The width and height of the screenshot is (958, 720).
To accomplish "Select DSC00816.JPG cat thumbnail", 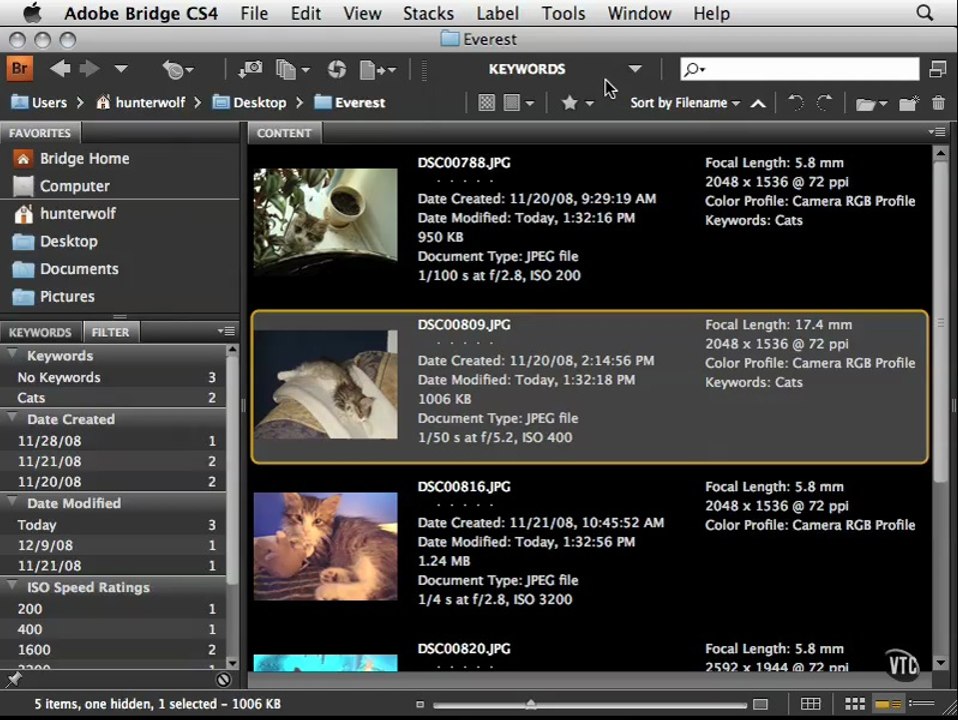I will pyautogui.click(x=326, y=546).
